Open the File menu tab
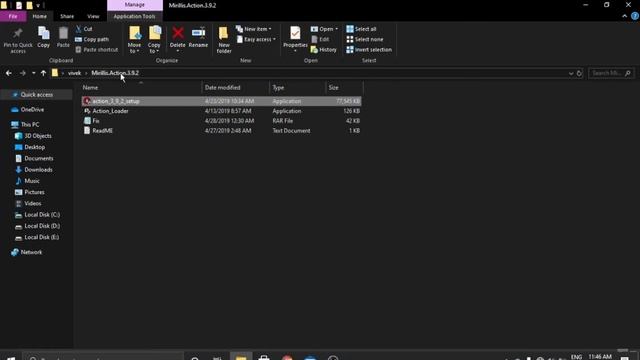This screenshot has height=360, width=640. (x=13, y=16)
